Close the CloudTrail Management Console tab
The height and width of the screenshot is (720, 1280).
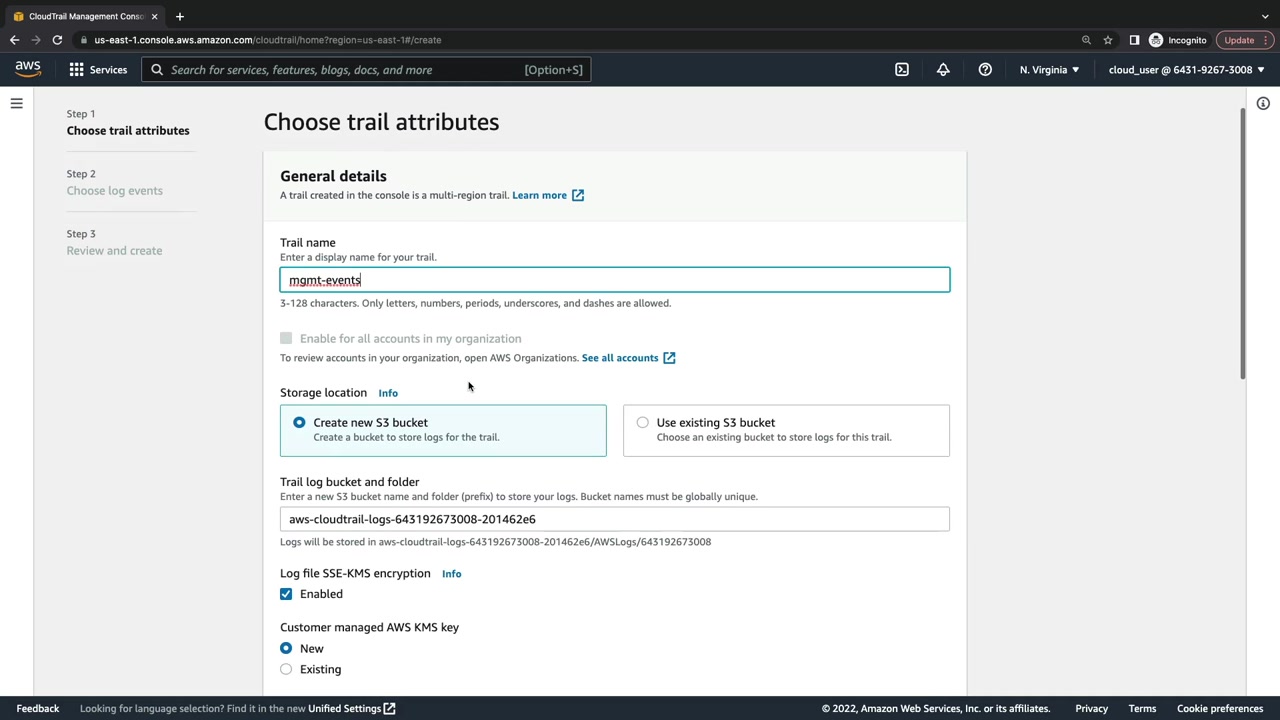(154, 16)
